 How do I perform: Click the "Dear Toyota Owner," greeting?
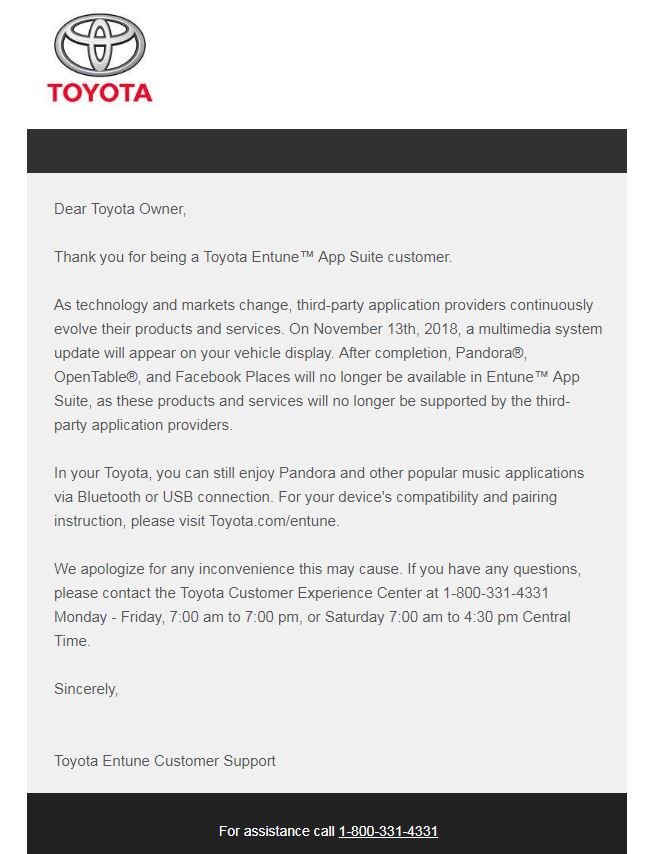(120, 209)
